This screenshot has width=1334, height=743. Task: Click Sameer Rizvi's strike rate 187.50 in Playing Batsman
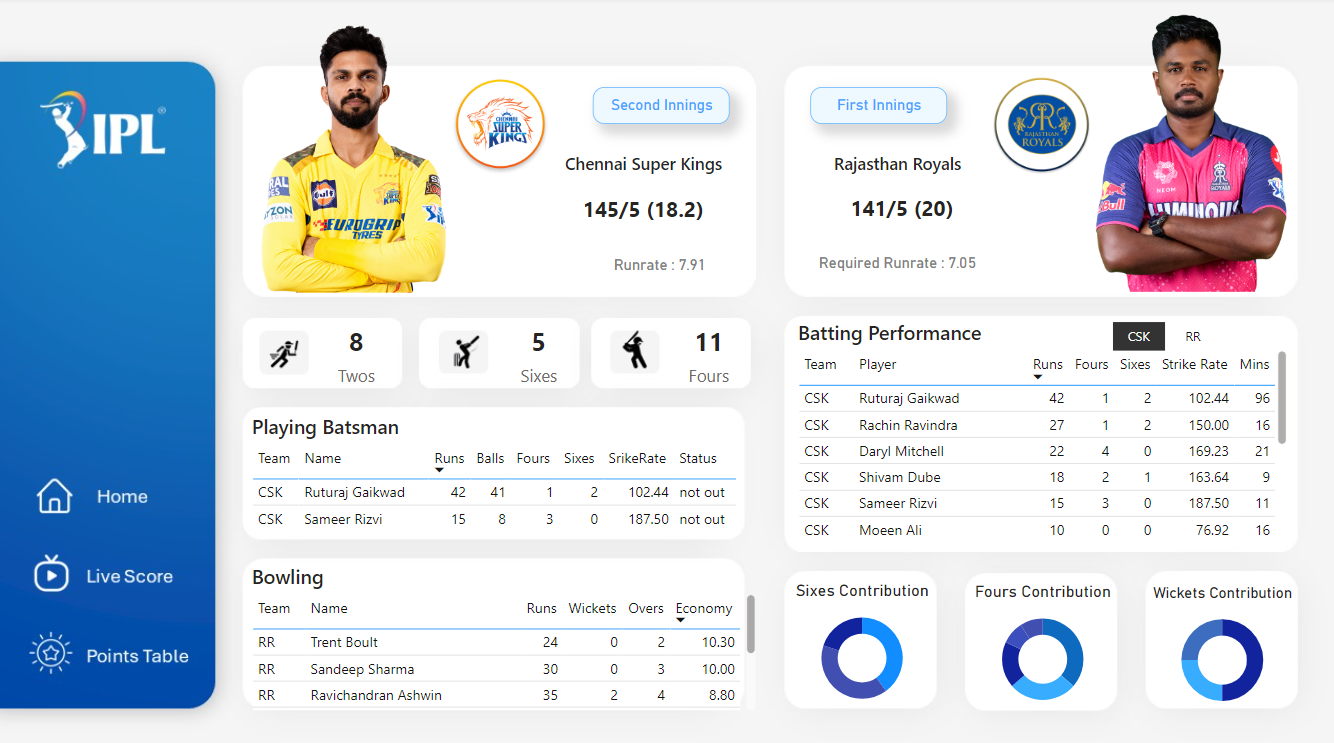[650, 519]
